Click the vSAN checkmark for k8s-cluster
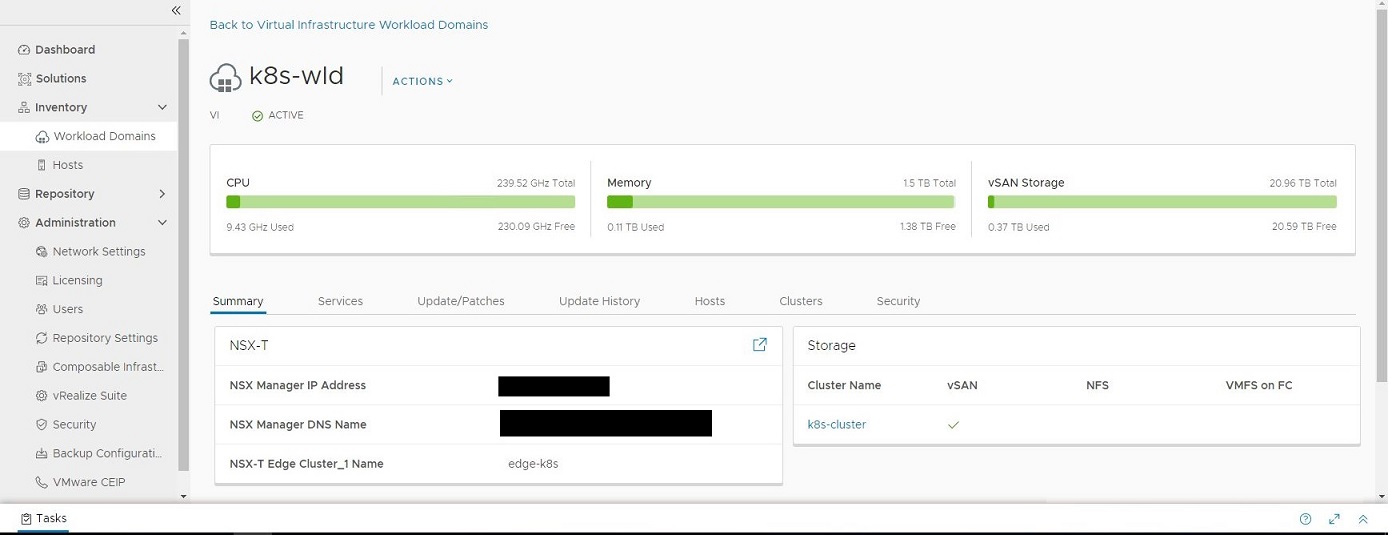Screen dimensions: 1388x535 [953, 425]
